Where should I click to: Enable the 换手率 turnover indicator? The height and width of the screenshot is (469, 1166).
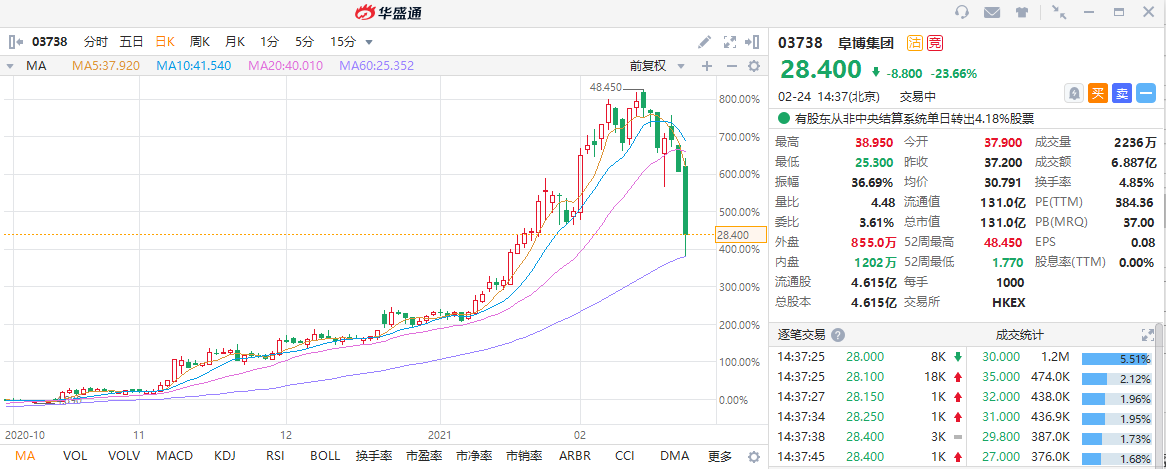(x=374, y=456)
